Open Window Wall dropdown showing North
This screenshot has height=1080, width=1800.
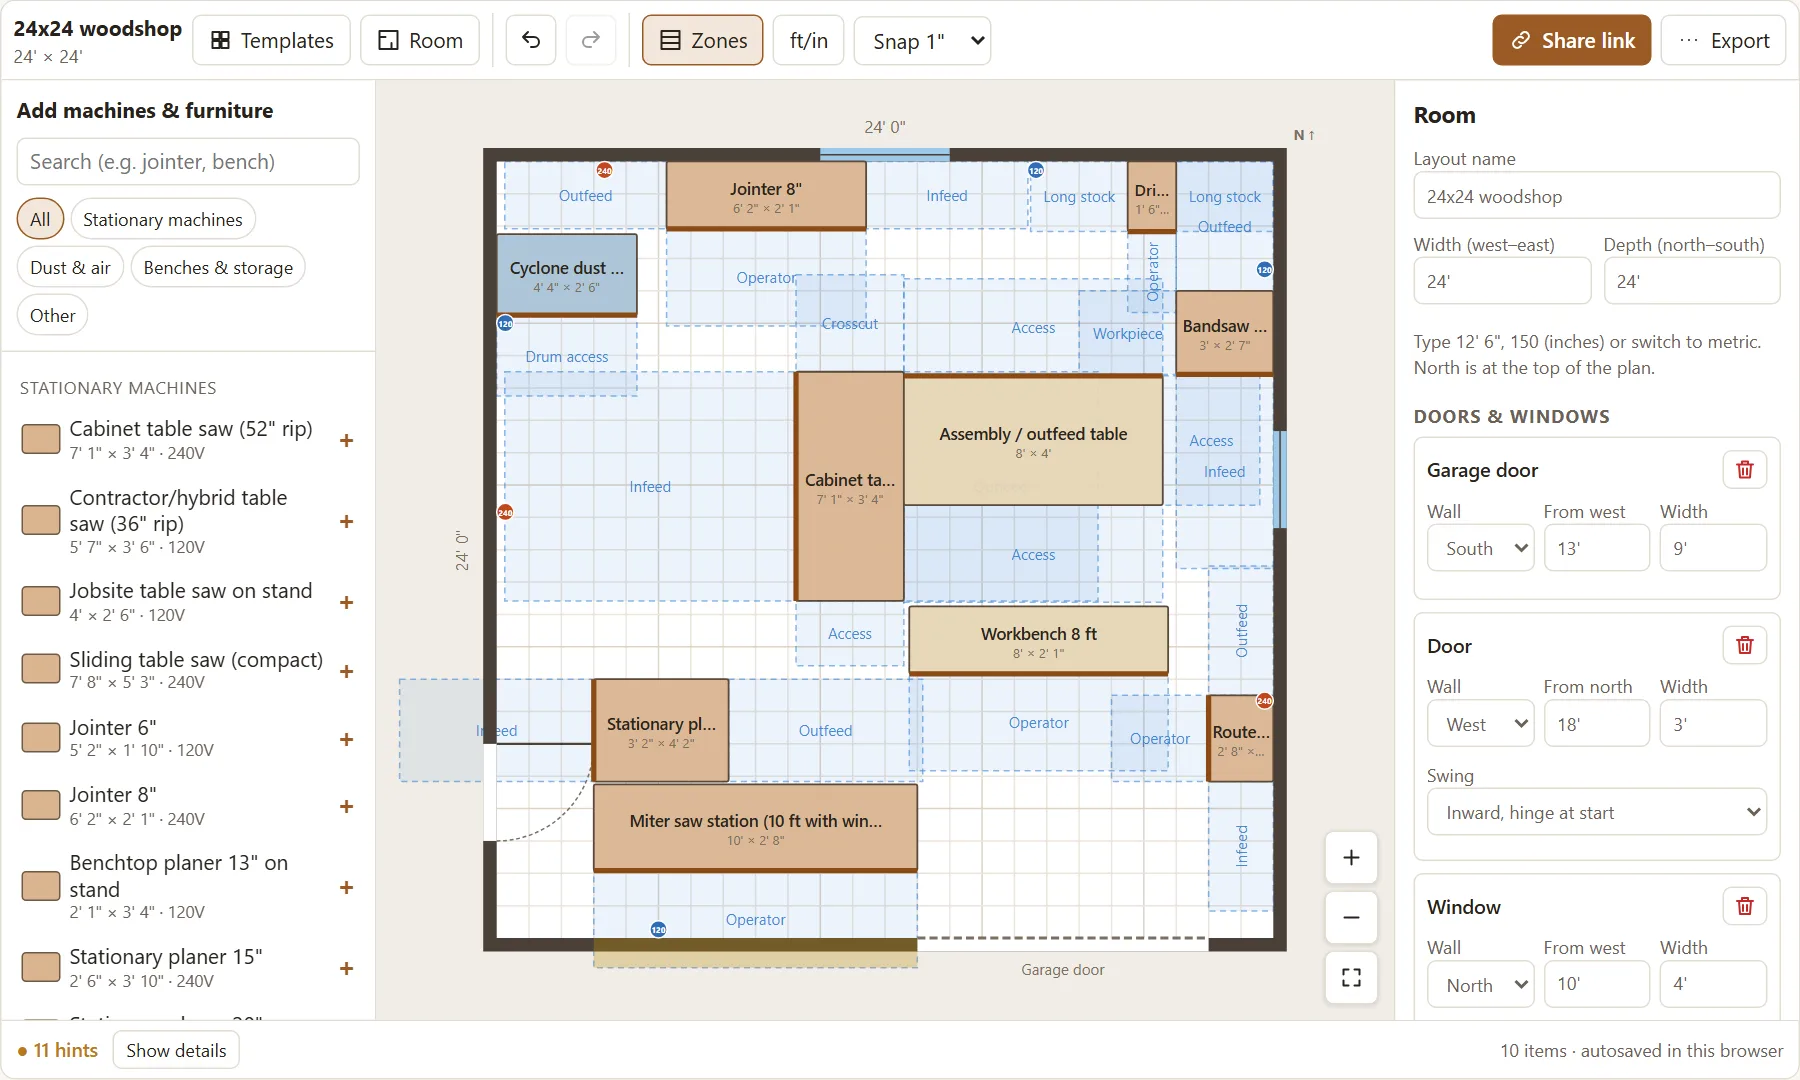point(1481,985)
